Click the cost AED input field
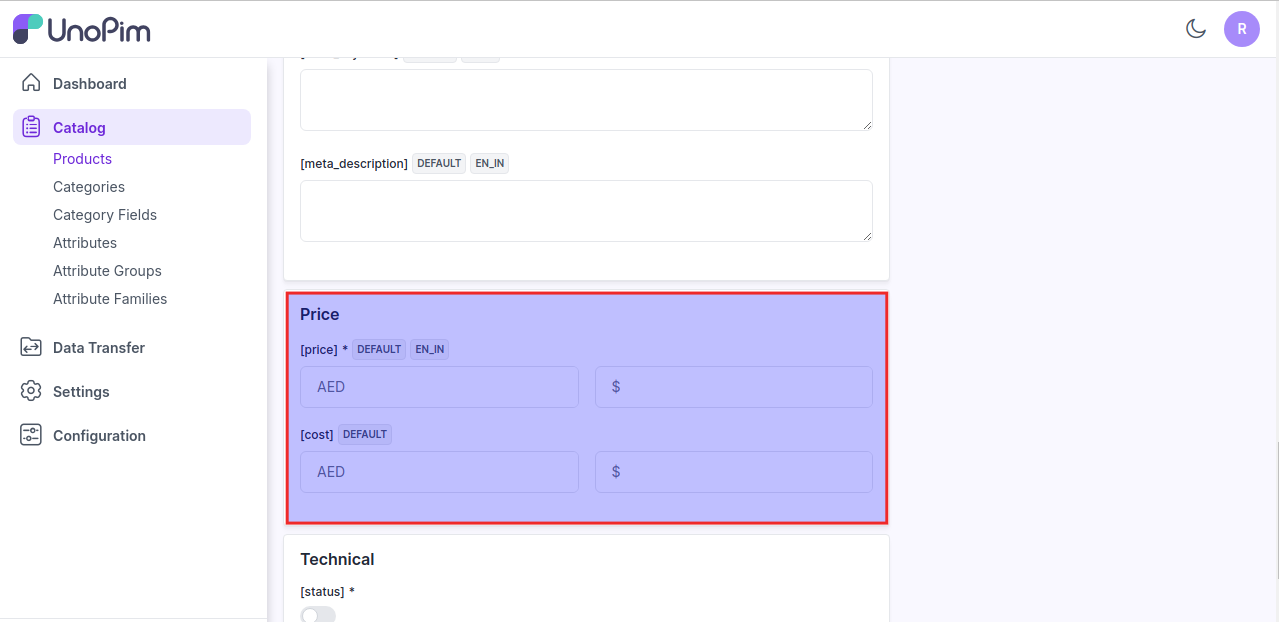 point(439,472)
